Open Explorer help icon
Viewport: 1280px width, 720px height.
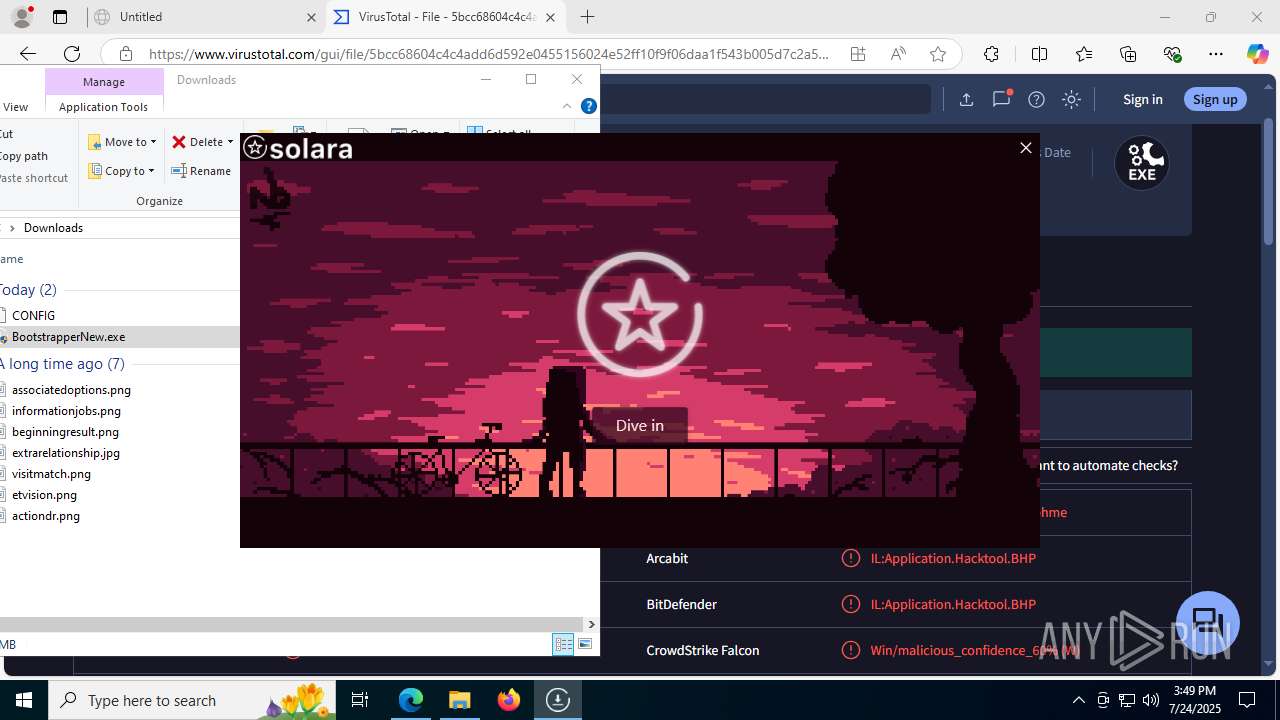click(589, 106)
